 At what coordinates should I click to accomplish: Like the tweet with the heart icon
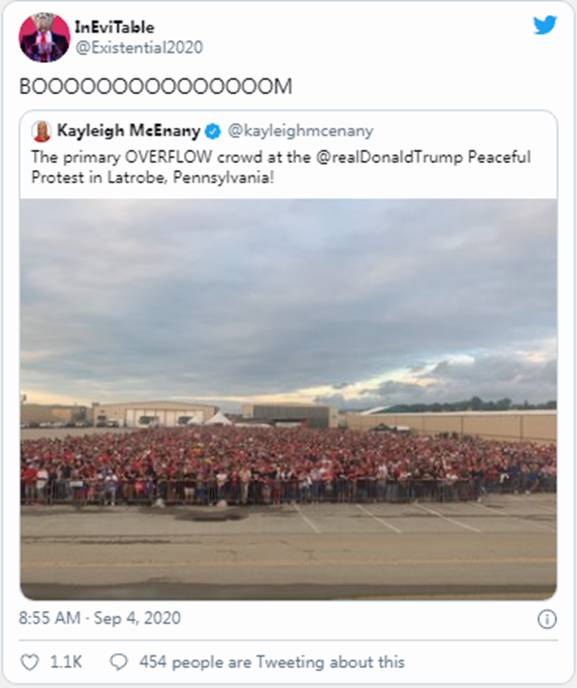30,662
